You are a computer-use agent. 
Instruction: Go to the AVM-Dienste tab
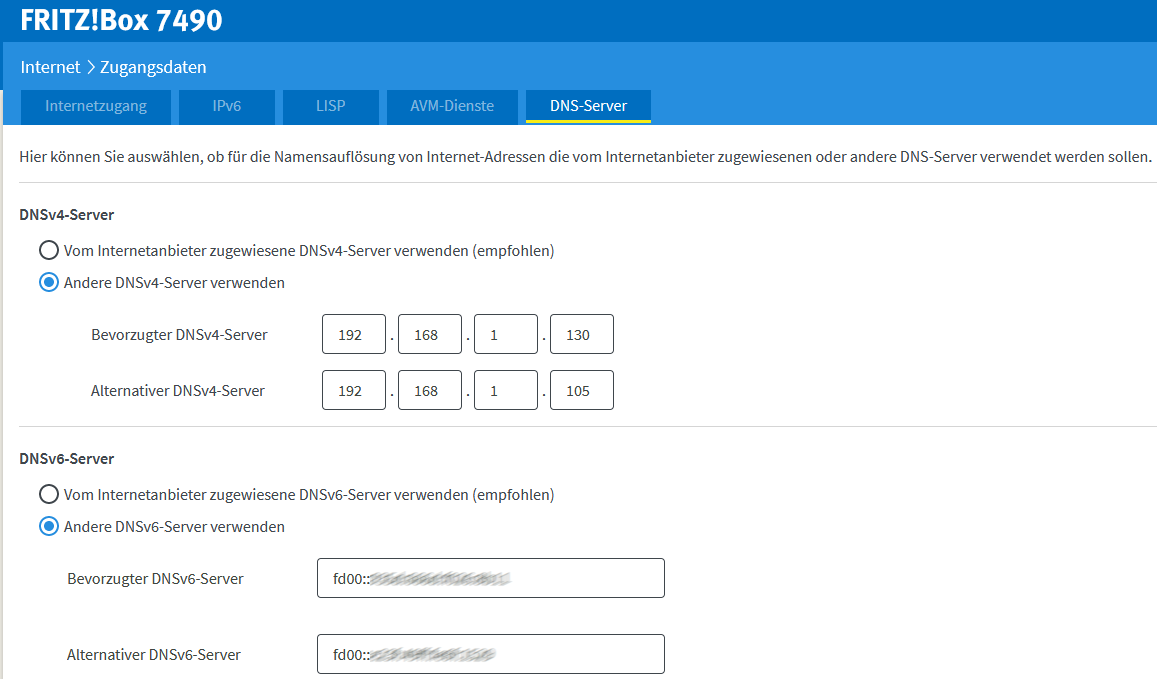(x=452, y=106)
